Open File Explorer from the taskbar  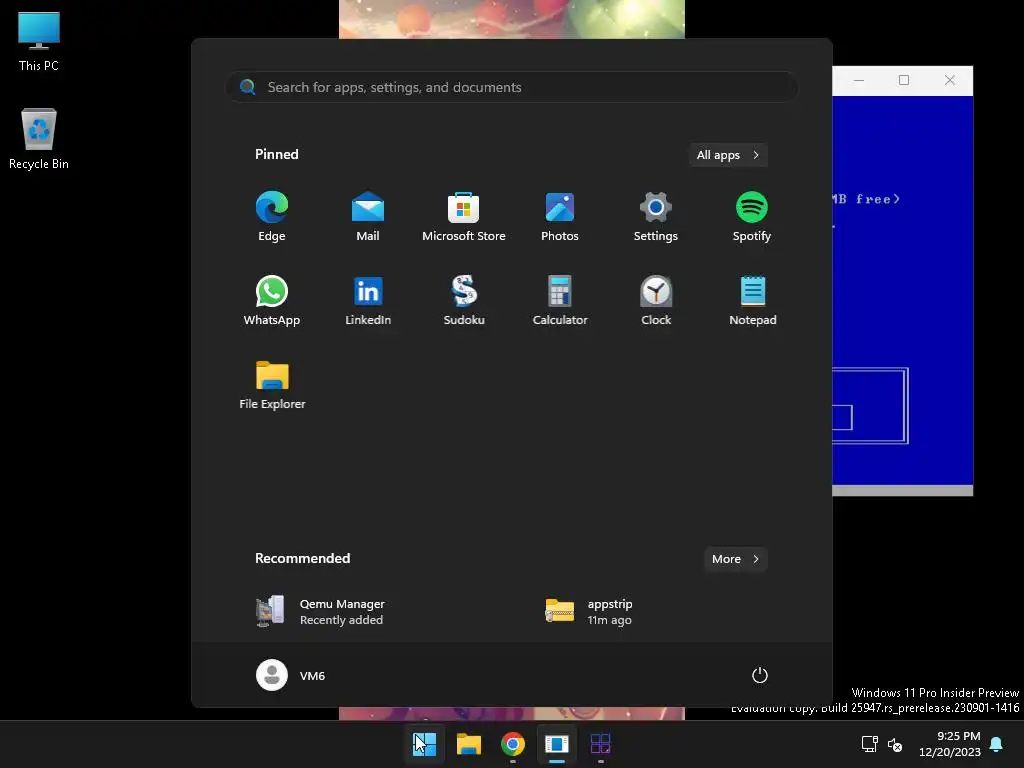468,744
